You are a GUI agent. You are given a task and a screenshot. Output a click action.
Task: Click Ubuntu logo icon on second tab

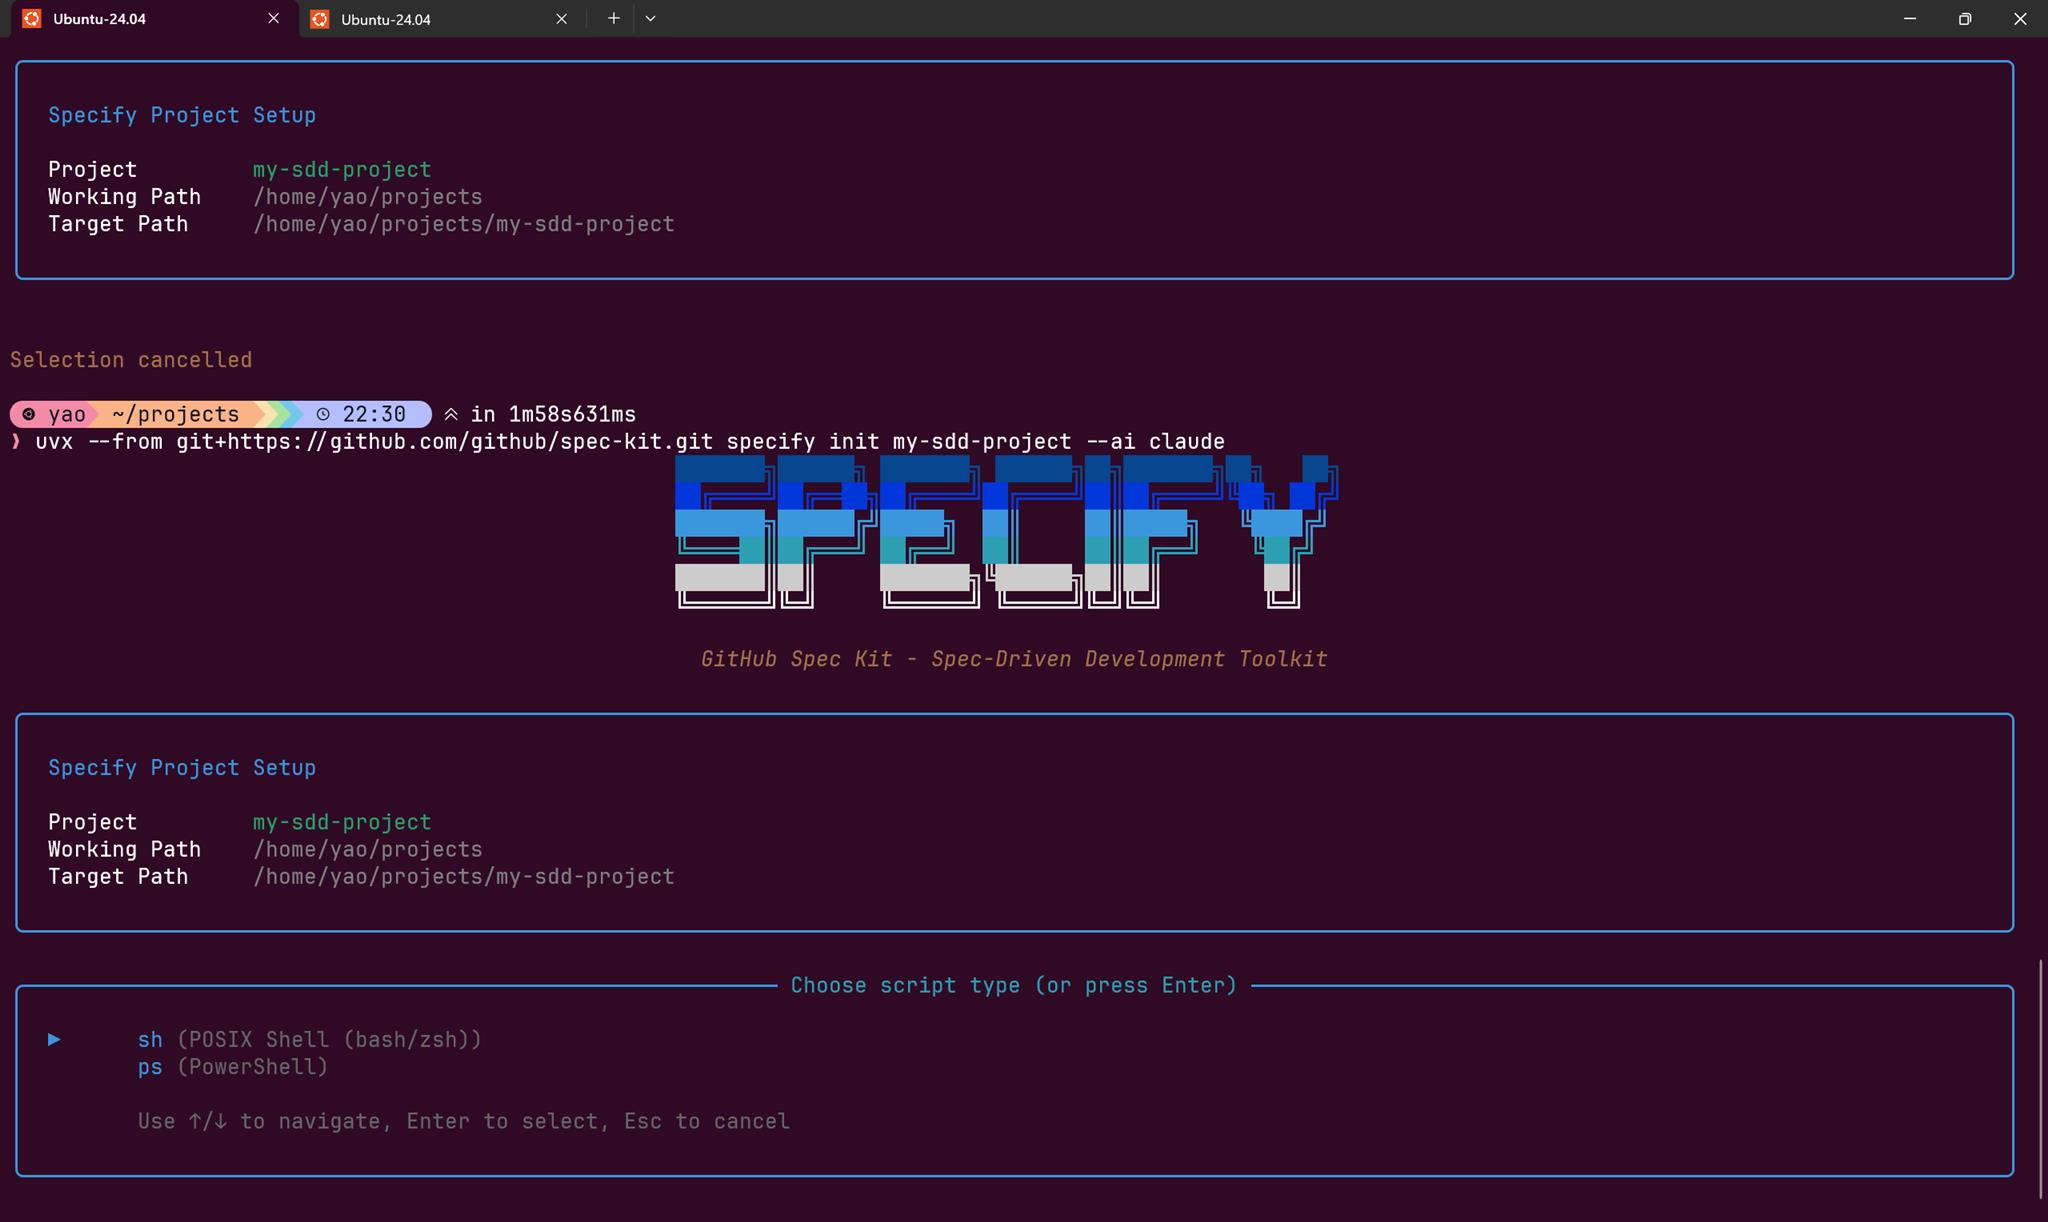(x=320, y=19)
